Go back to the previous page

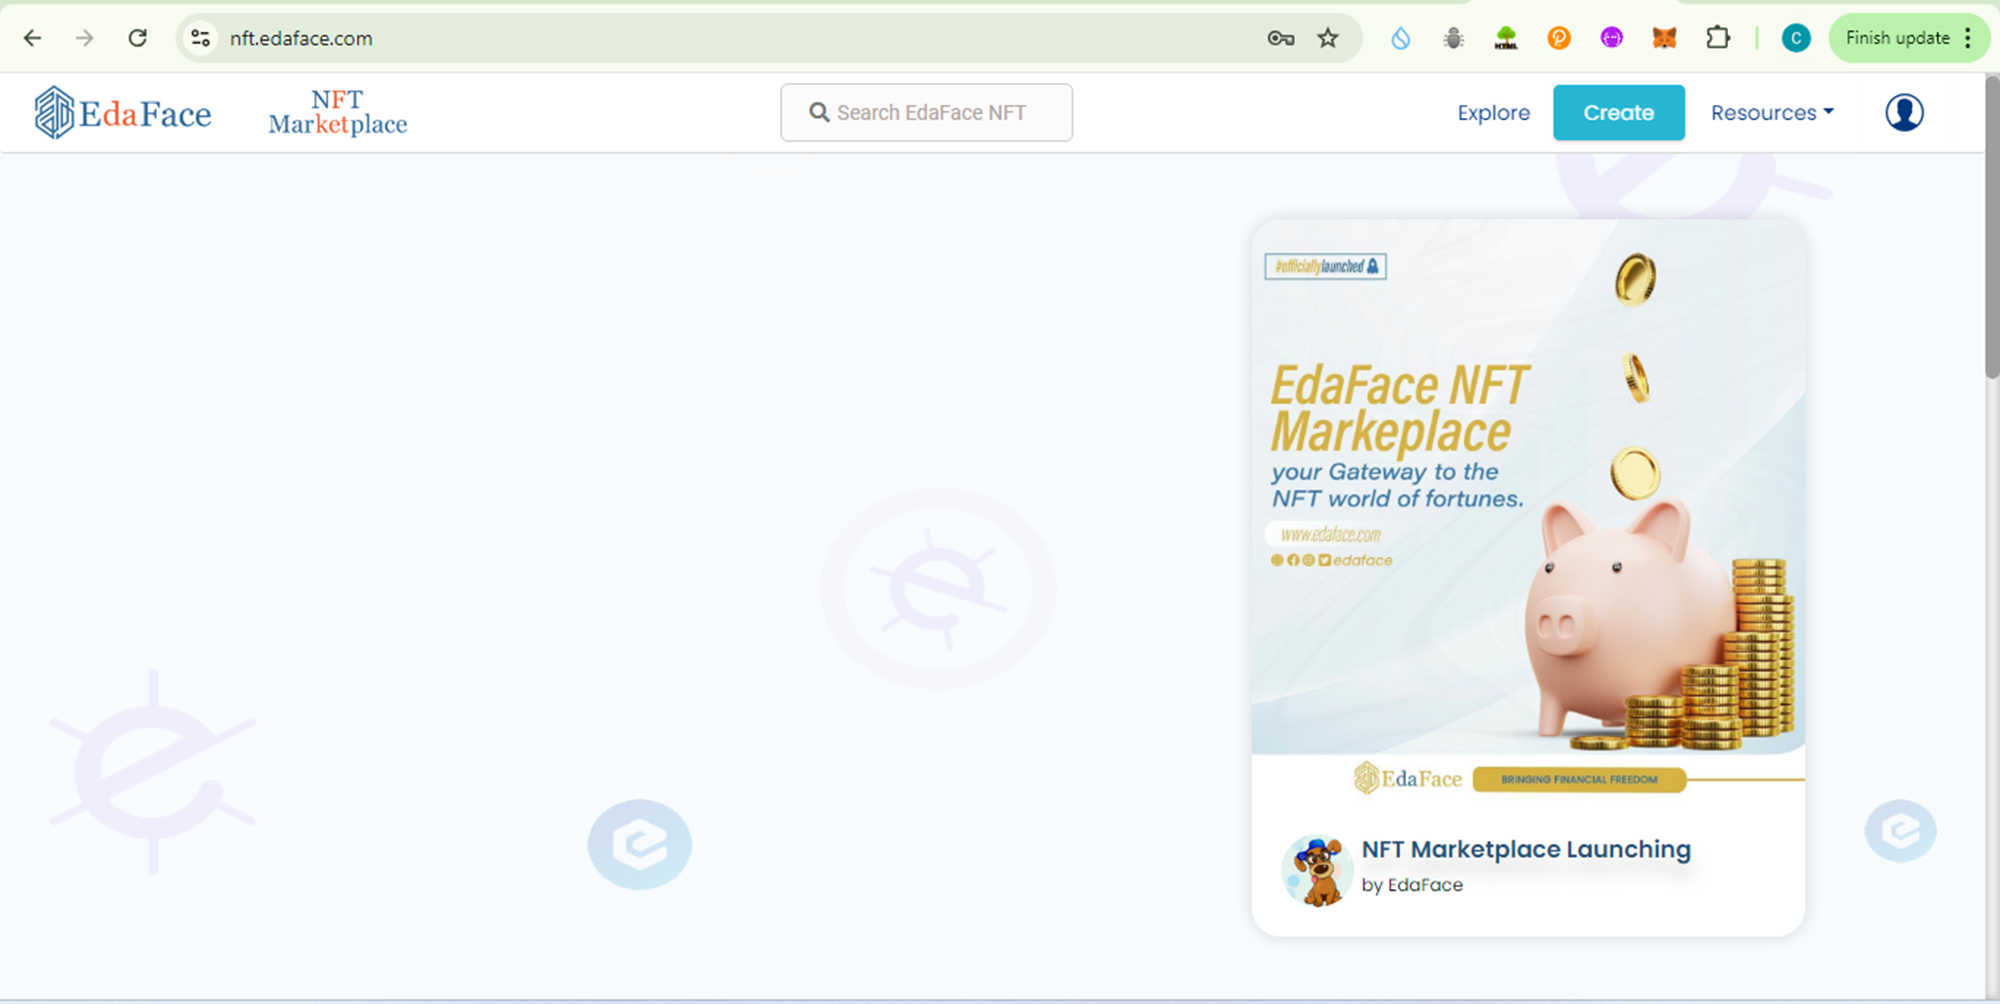(32, 38)
